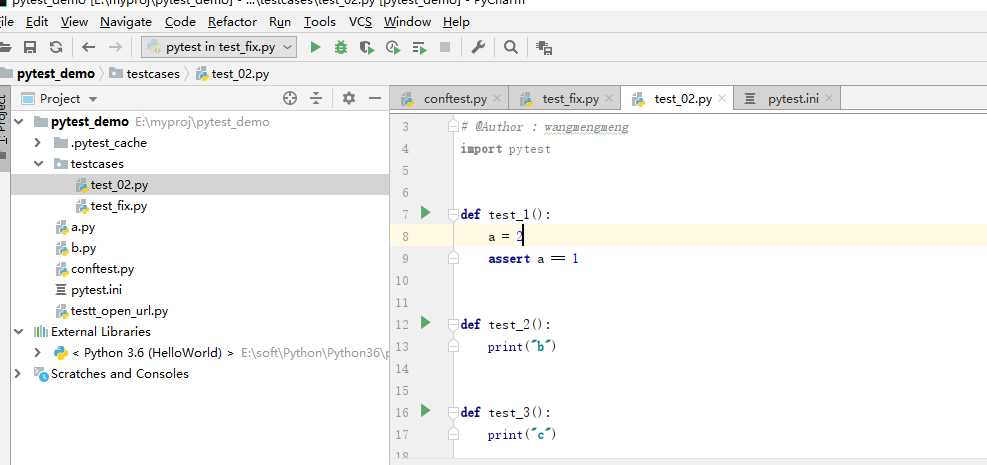This screenshot has width=987, height=465.
Task: Open the Run menu
Action: pos(280,22)
